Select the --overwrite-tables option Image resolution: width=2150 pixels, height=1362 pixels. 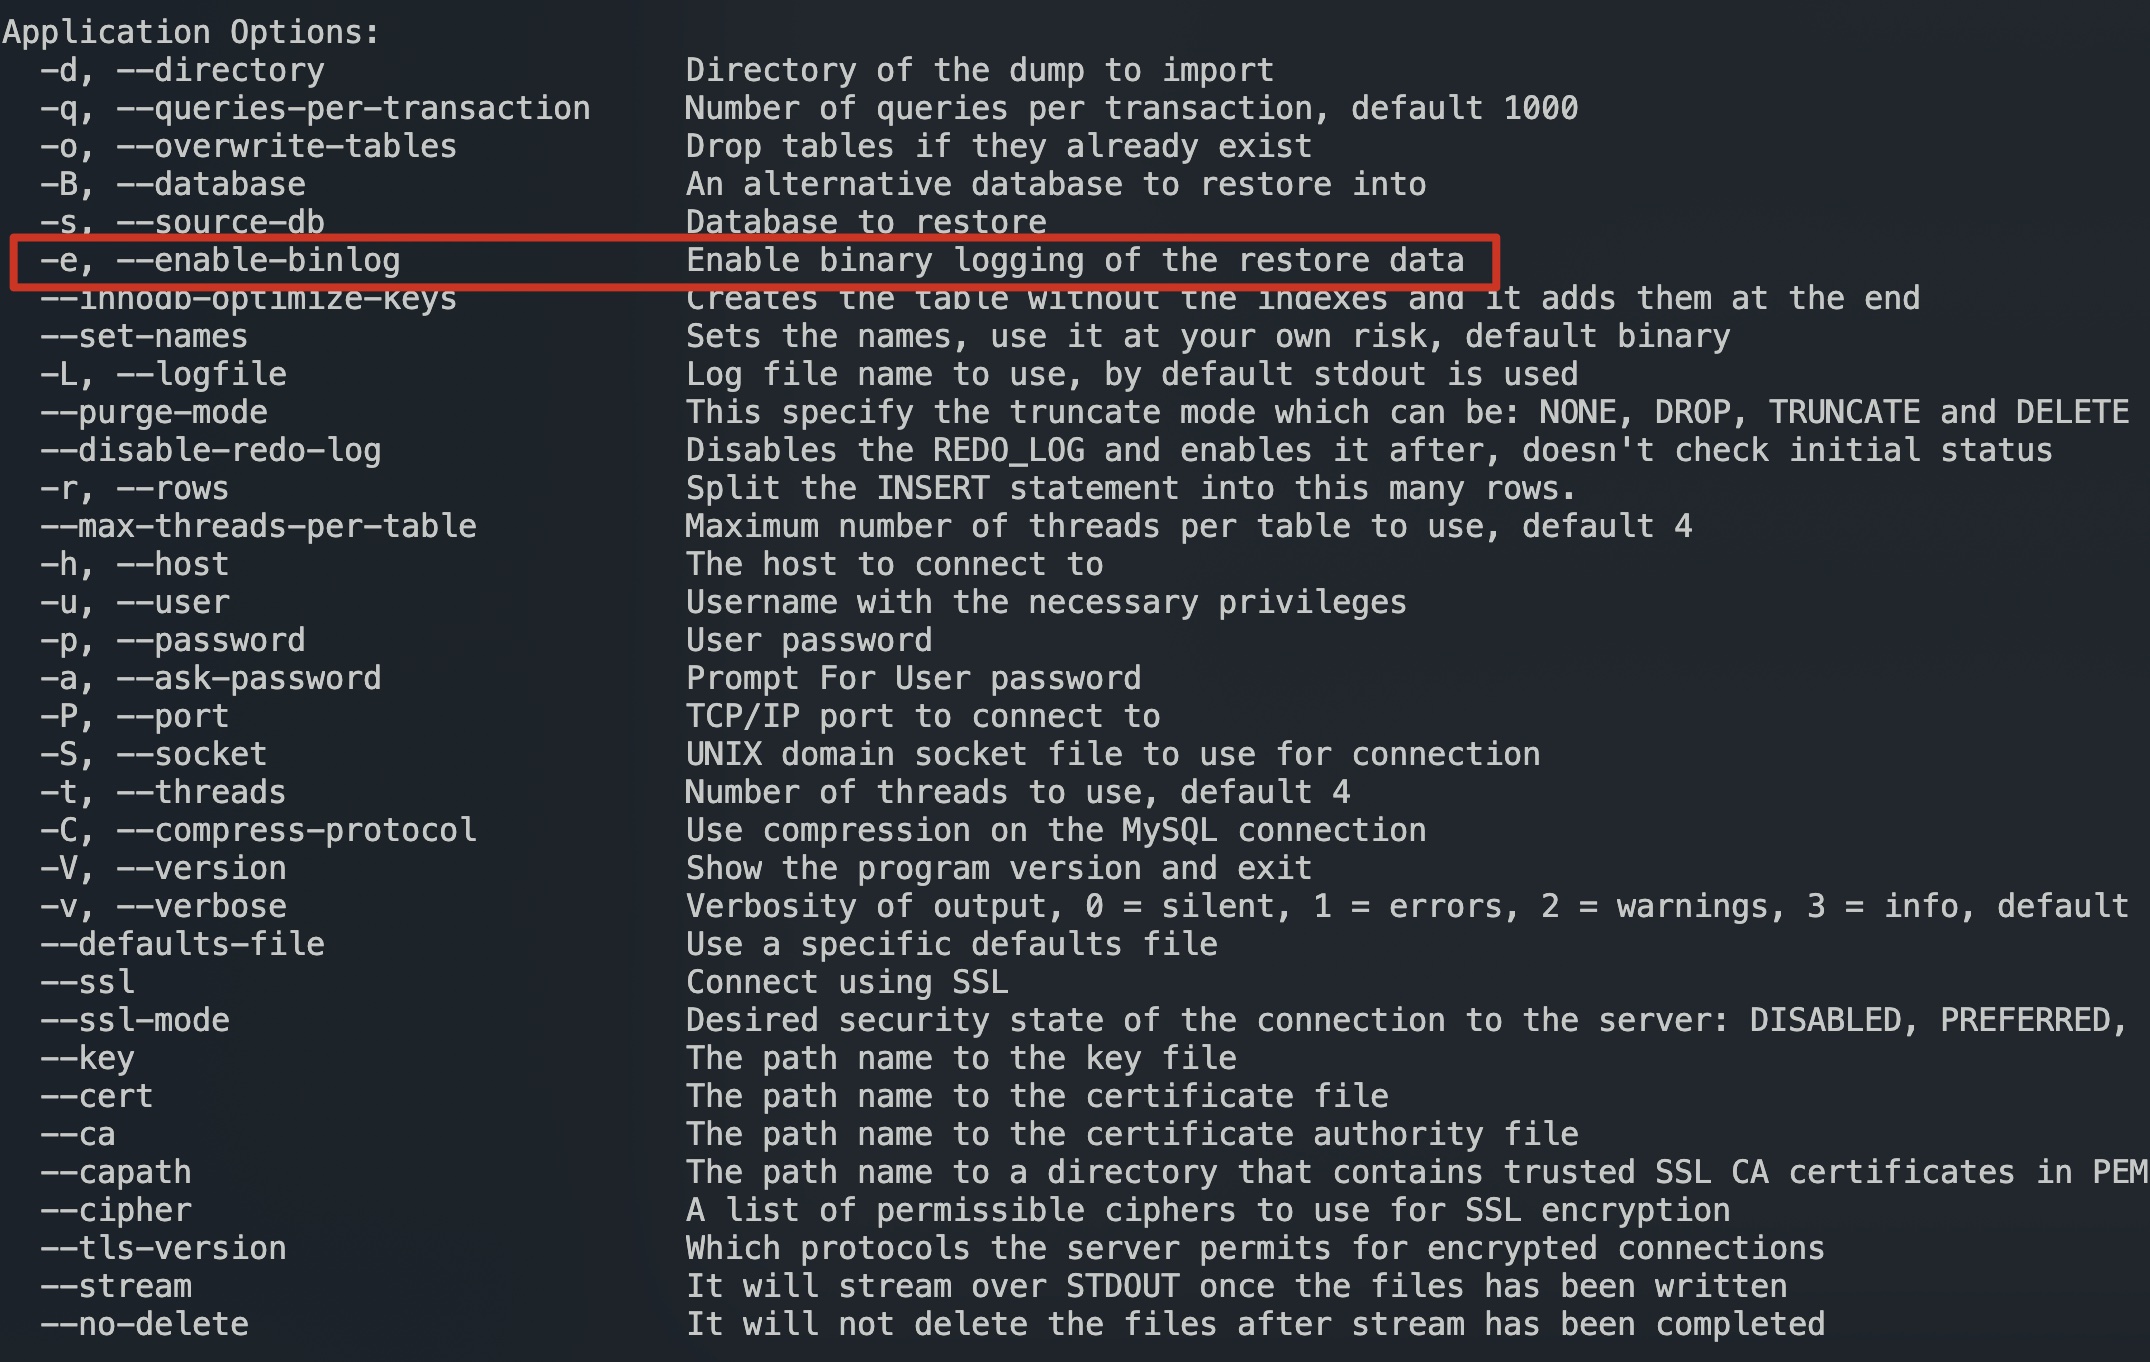click(x=286, y=147)
